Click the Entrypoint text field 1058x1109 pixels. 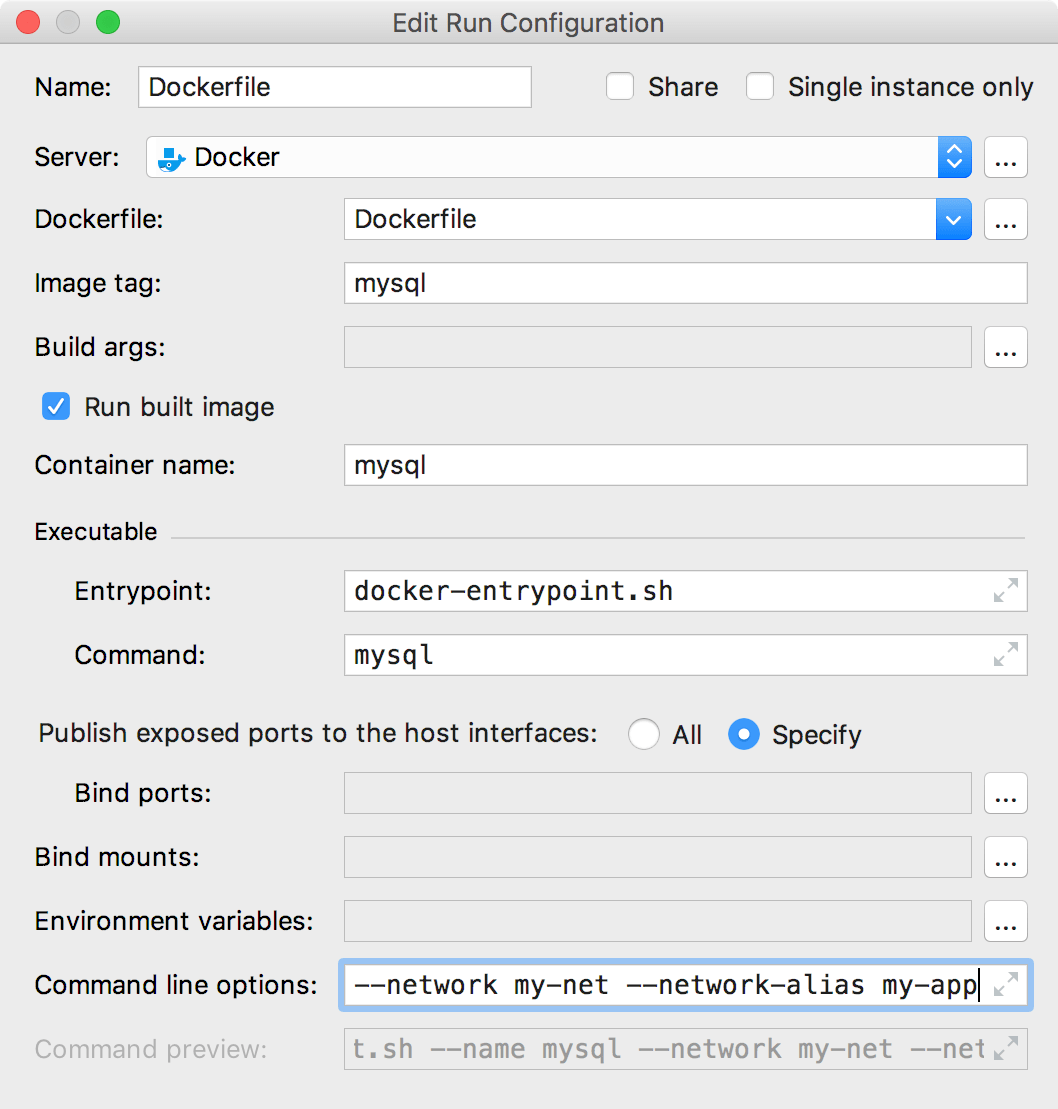point(685,591)
